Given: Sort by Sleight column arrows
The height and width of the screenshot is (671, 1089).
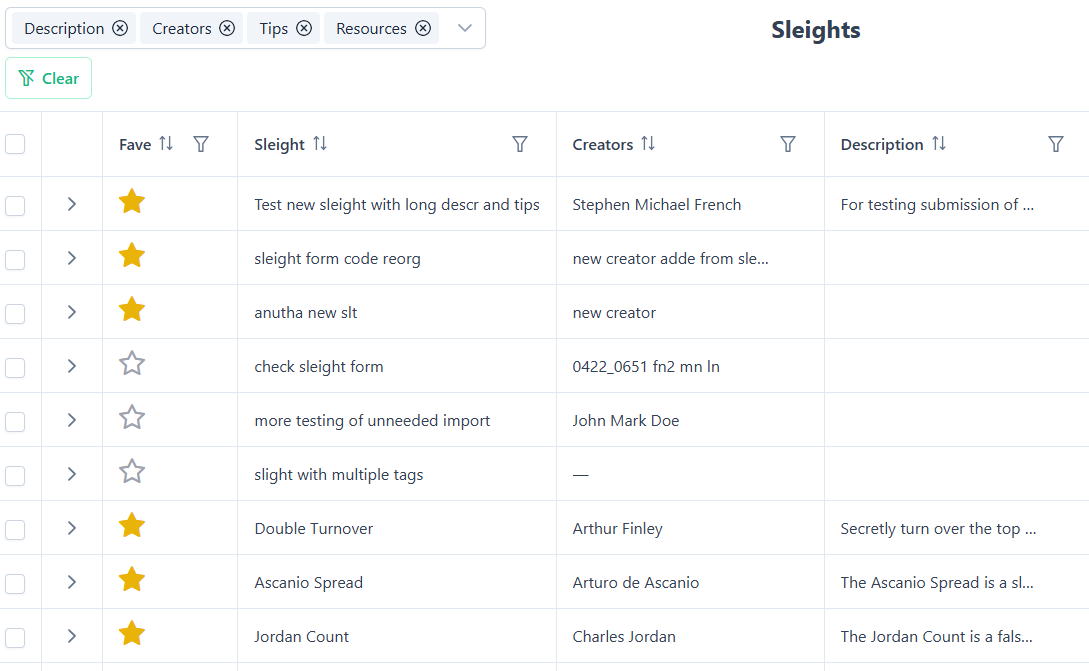Looking at the screenshot, I should [320, 144].
